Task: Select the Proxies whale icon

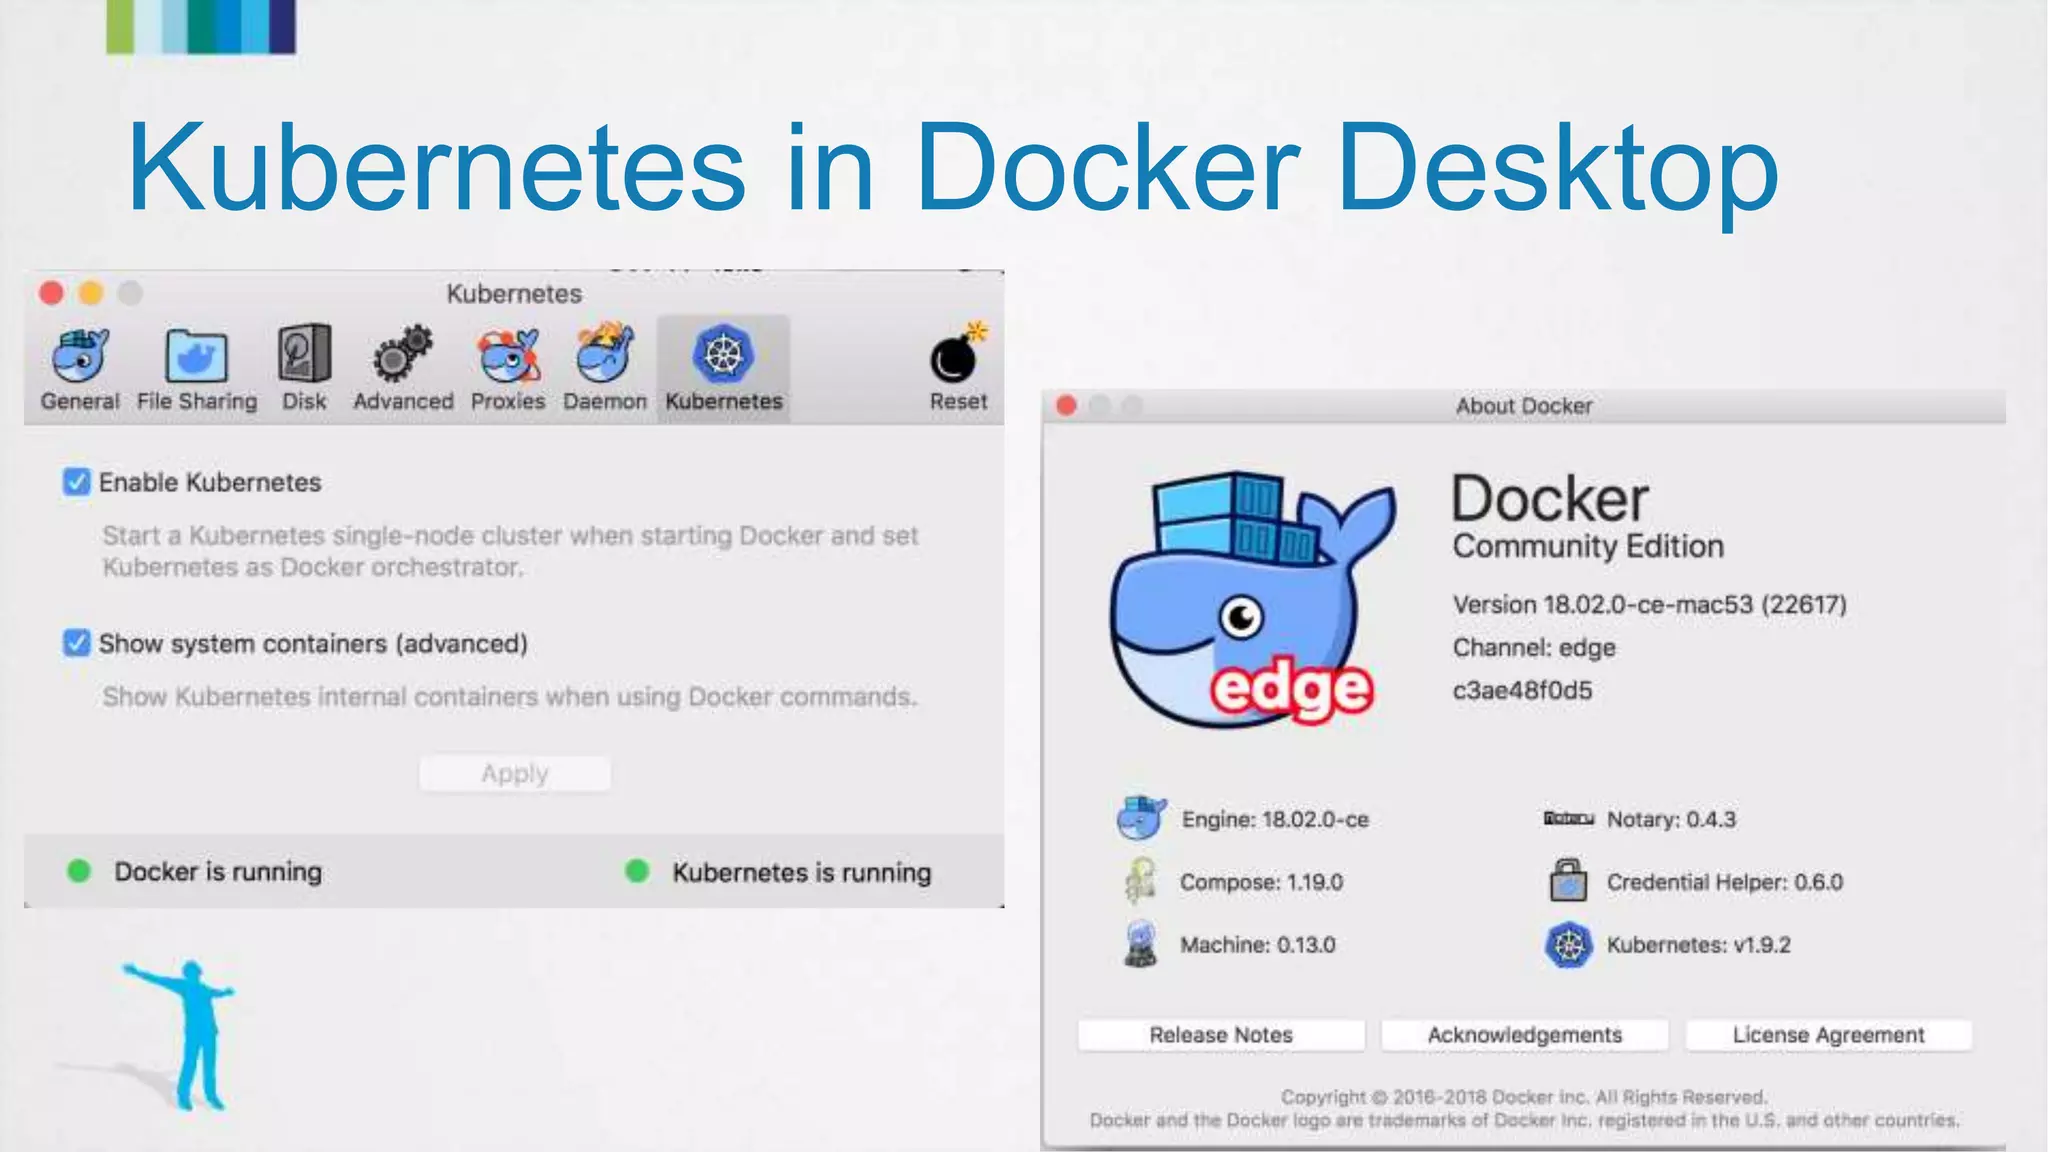Action: click(509, 355)
